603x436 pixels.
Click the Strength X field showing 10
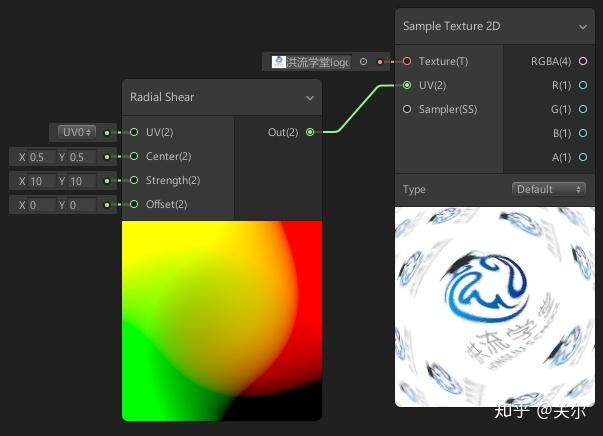click(x=42, y=181)
